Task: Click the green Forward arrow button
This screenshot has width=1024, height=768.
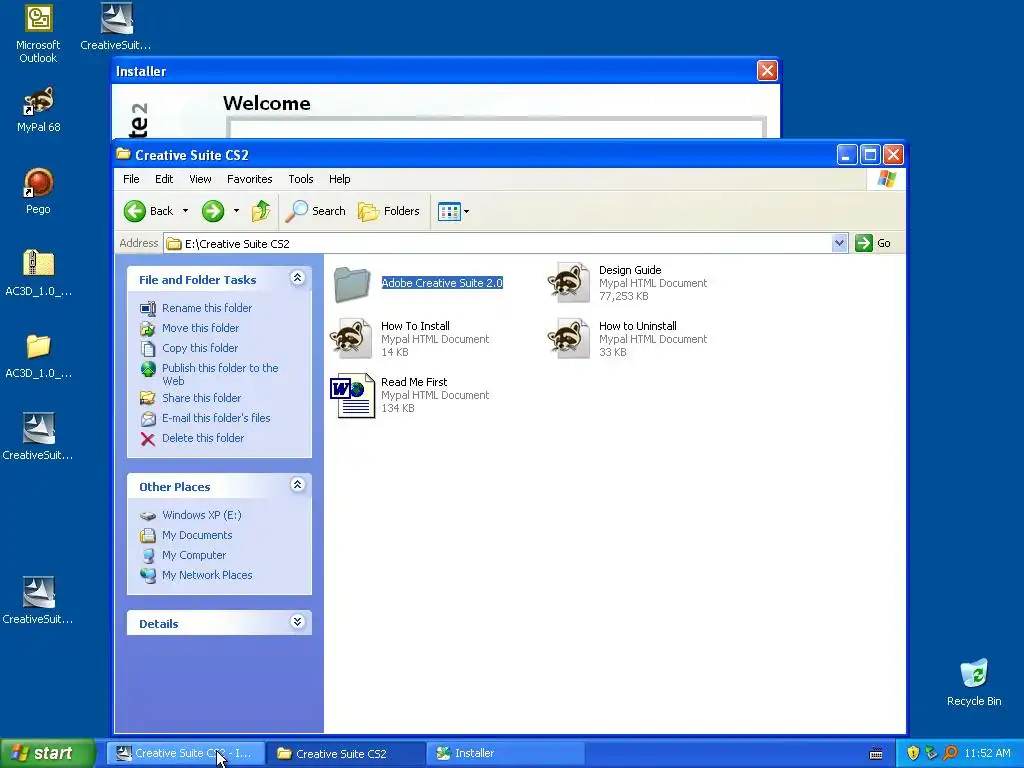Action: [x=213, y=211]
